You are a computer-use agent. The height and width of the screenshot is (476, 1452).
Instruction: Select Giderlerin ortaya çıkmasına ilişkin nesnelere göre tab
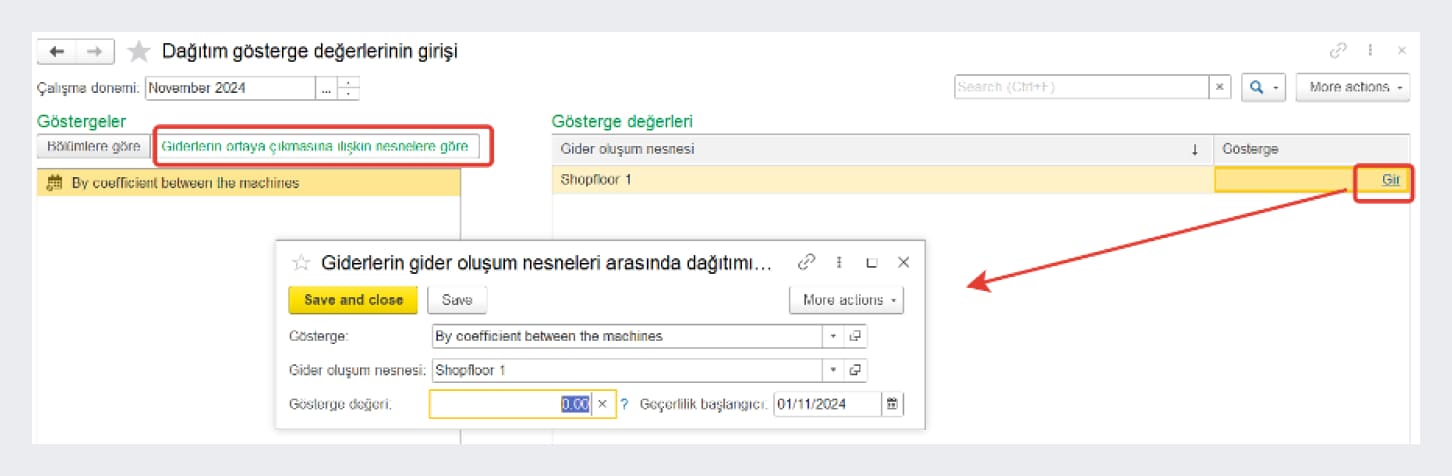(x=315, y=146)
